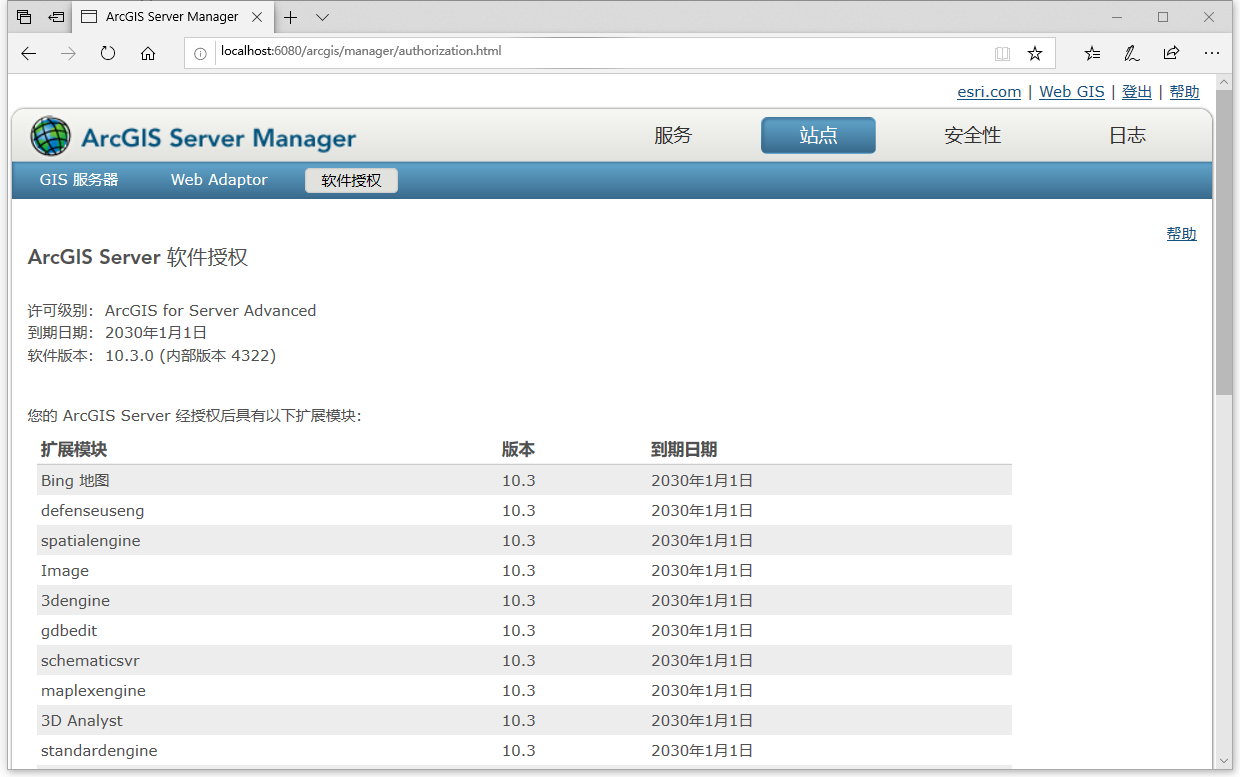Select the defenseuseng extension row
1240x777 pixels.
click(525, 510)
